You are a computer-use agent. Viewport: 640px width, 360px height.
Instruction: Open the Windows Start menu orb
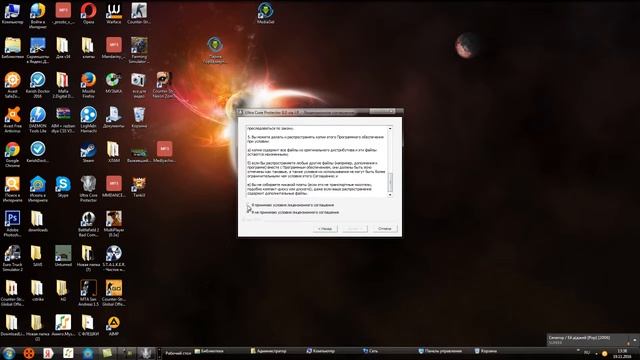coord(9,353)
